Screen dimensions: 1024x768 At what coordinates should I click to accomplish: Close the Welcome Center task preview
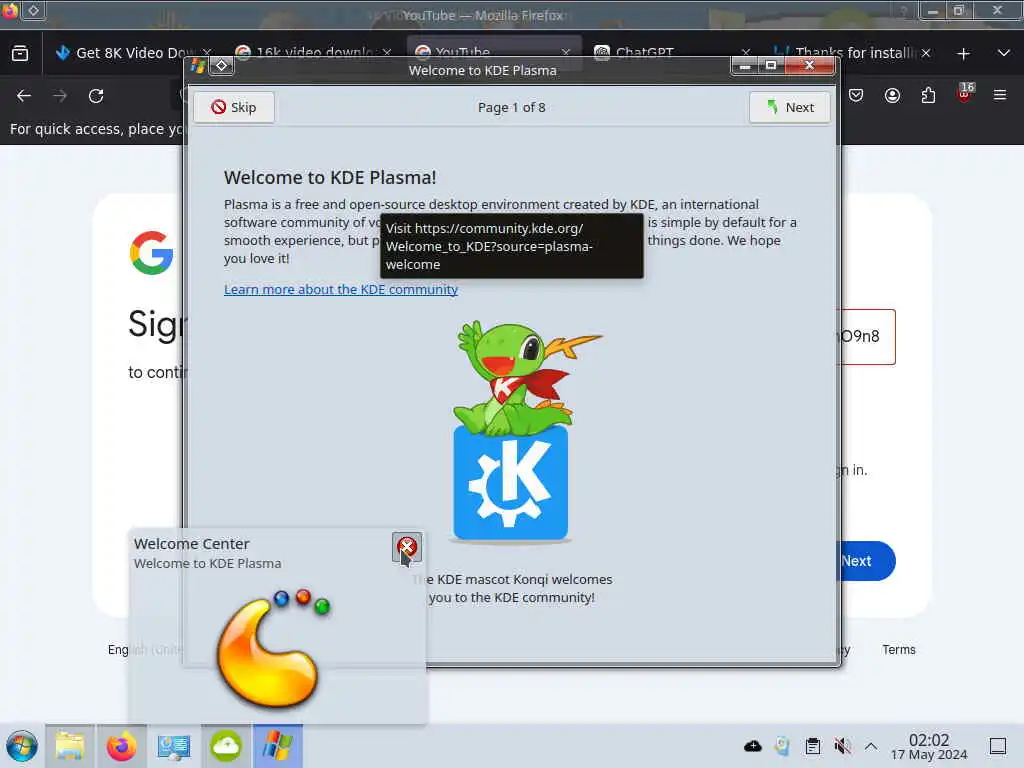click(x=407, y=547)
